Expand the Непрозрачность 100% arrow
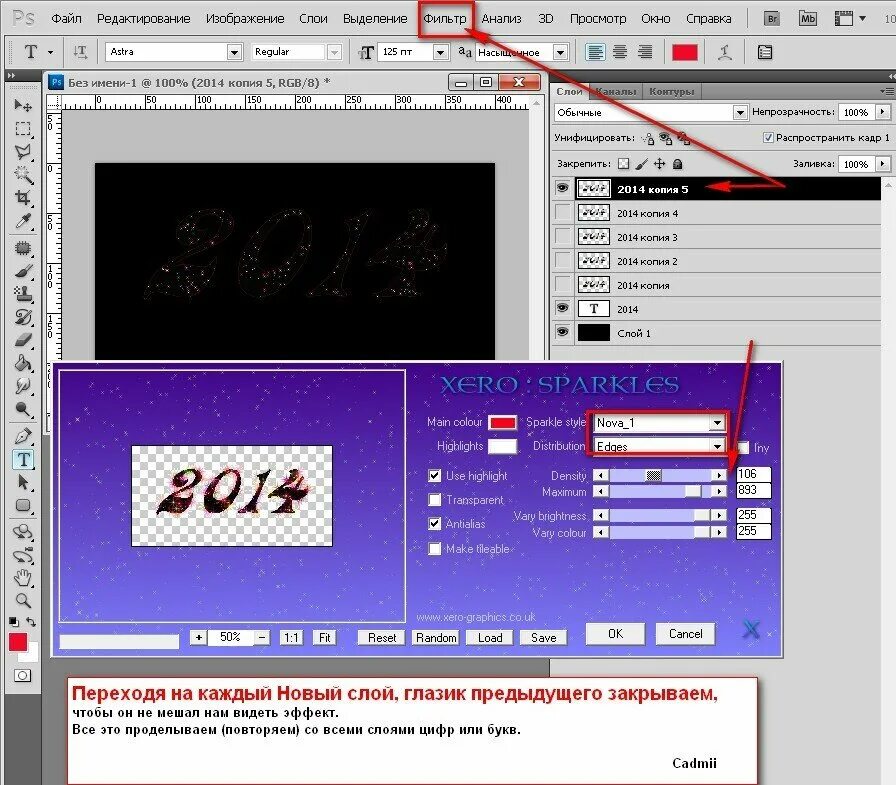 (x=883, y=112)
